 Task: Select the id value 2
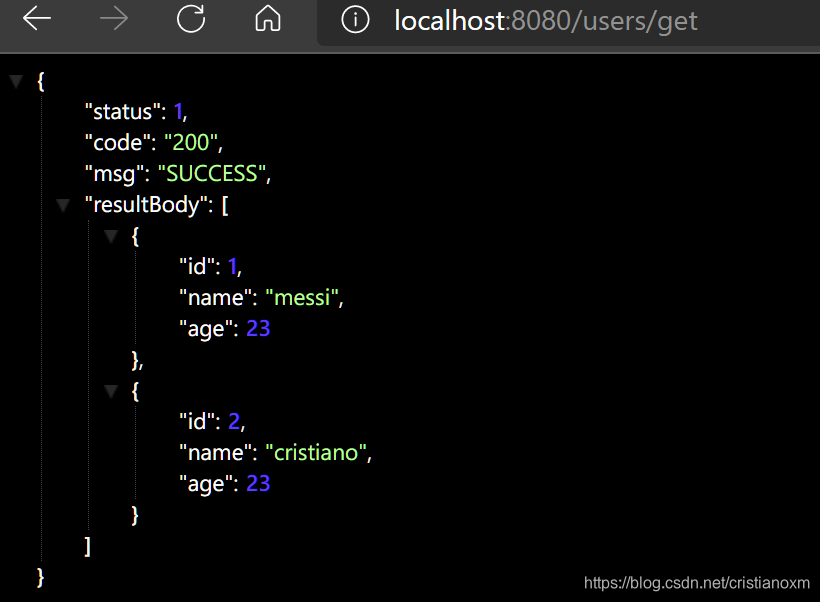[234, 421]
